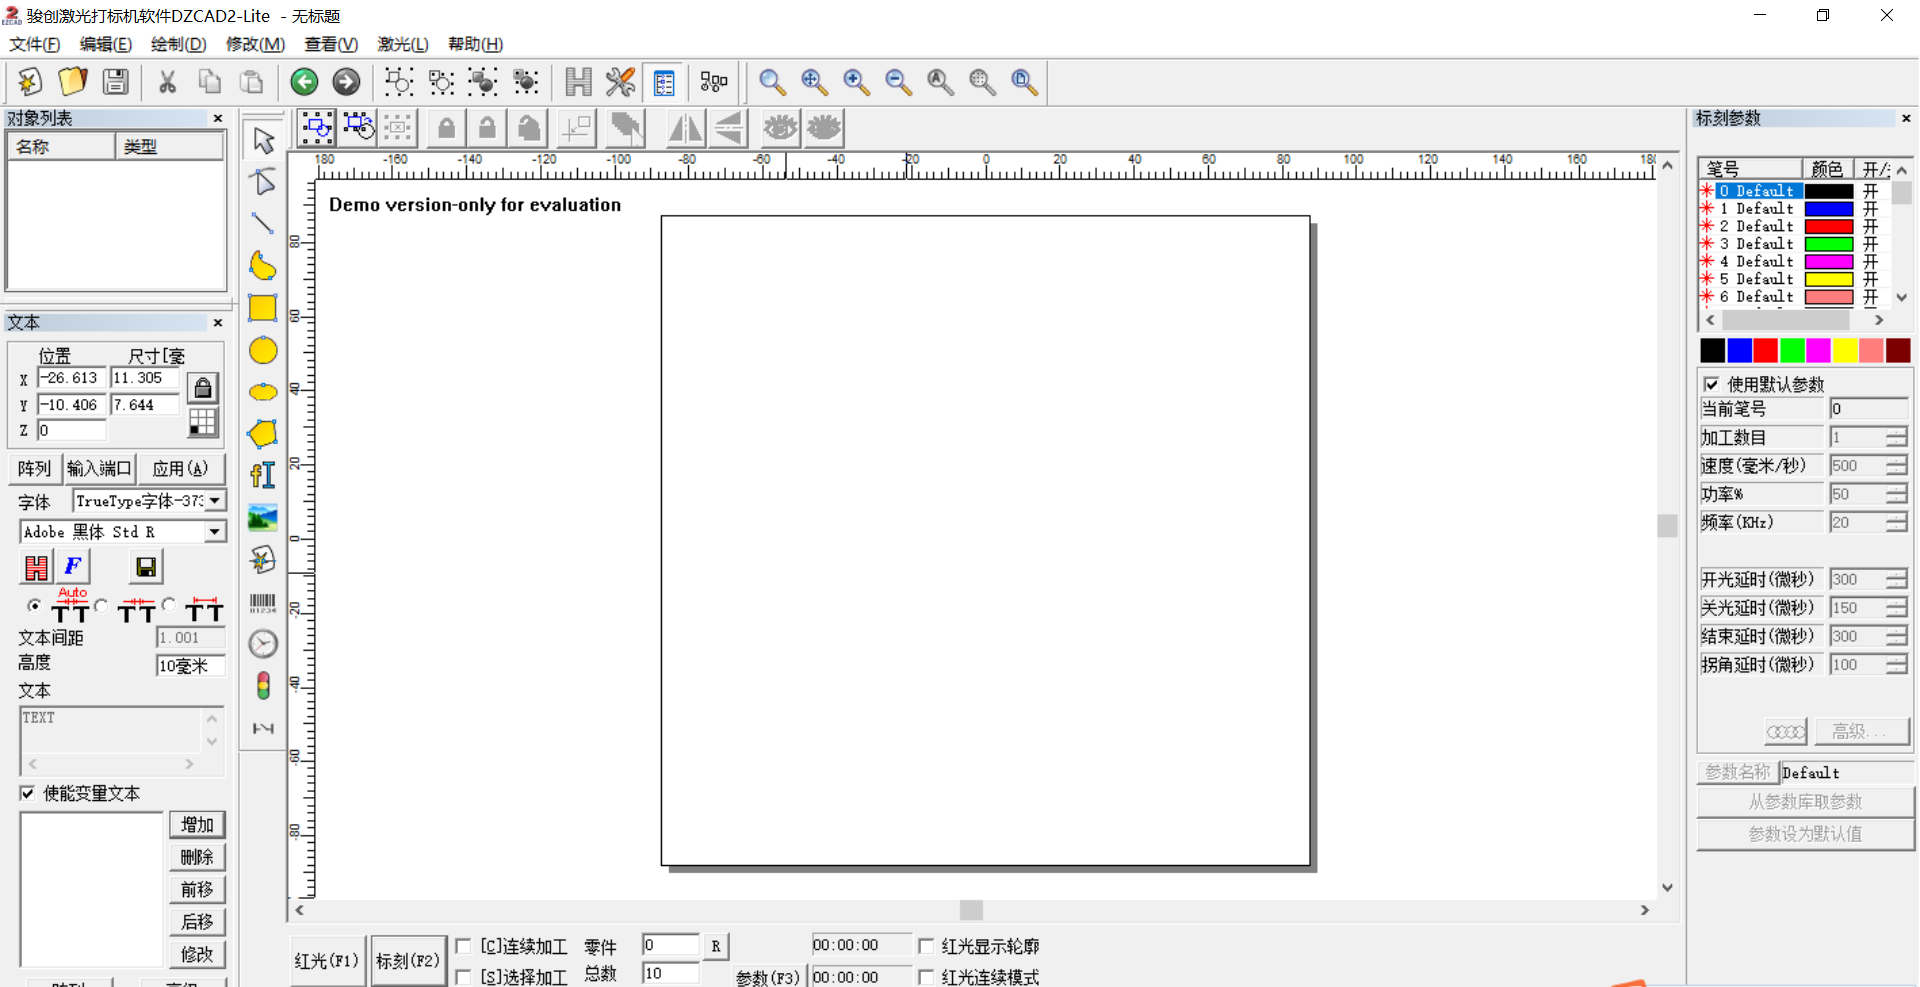Select the Text drawing tool
This screenshot has height=987, width=1920.
coord(263,476)
